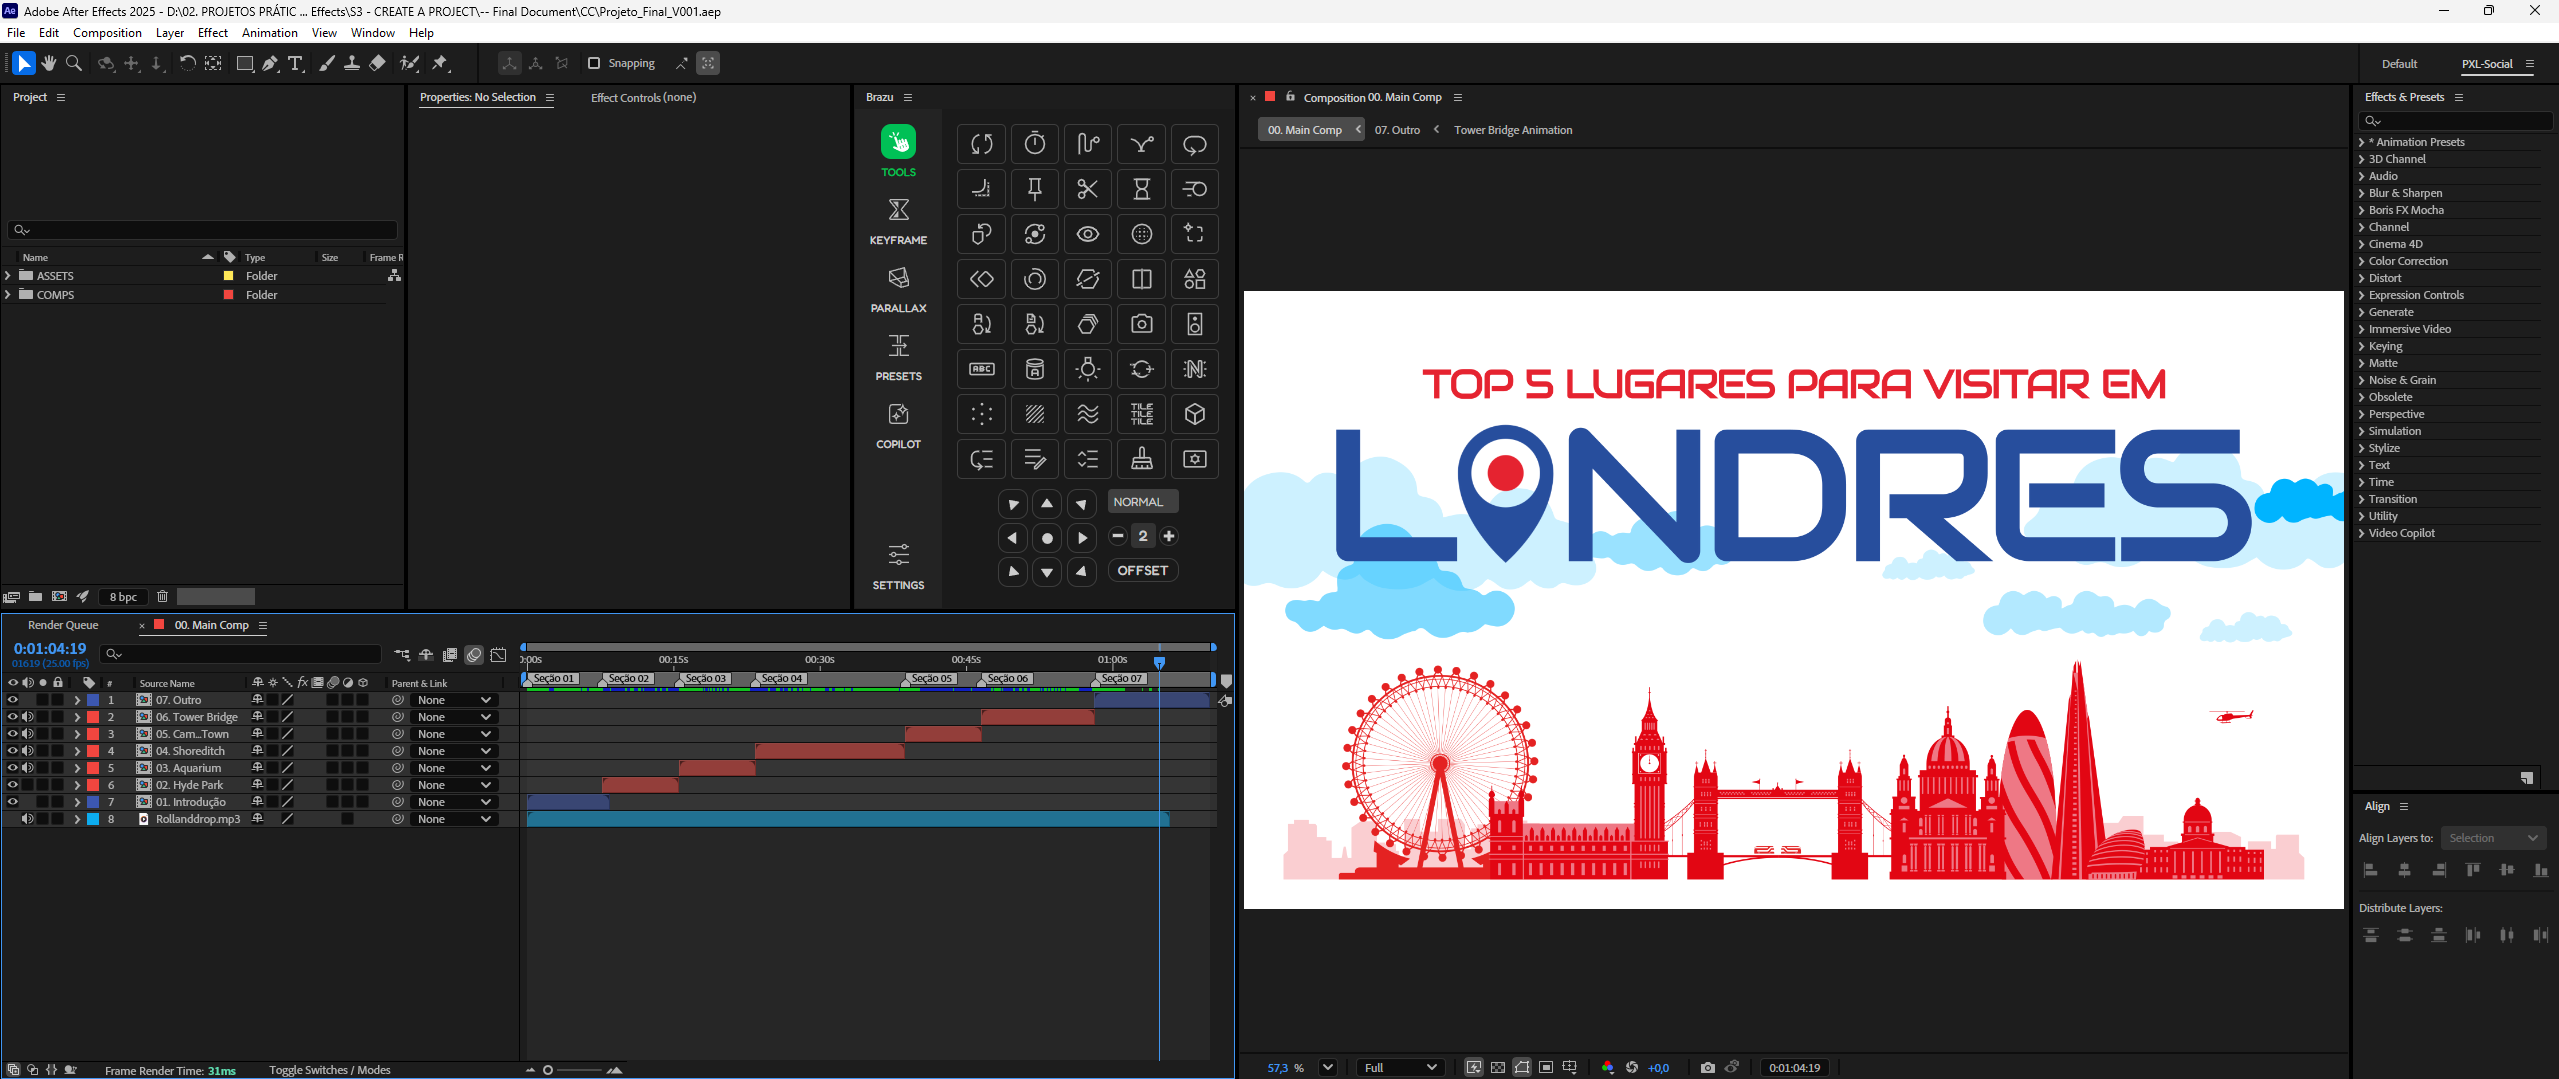Click the cyan label color of Rollanddrop.mp3

click(x=93, y=819)
